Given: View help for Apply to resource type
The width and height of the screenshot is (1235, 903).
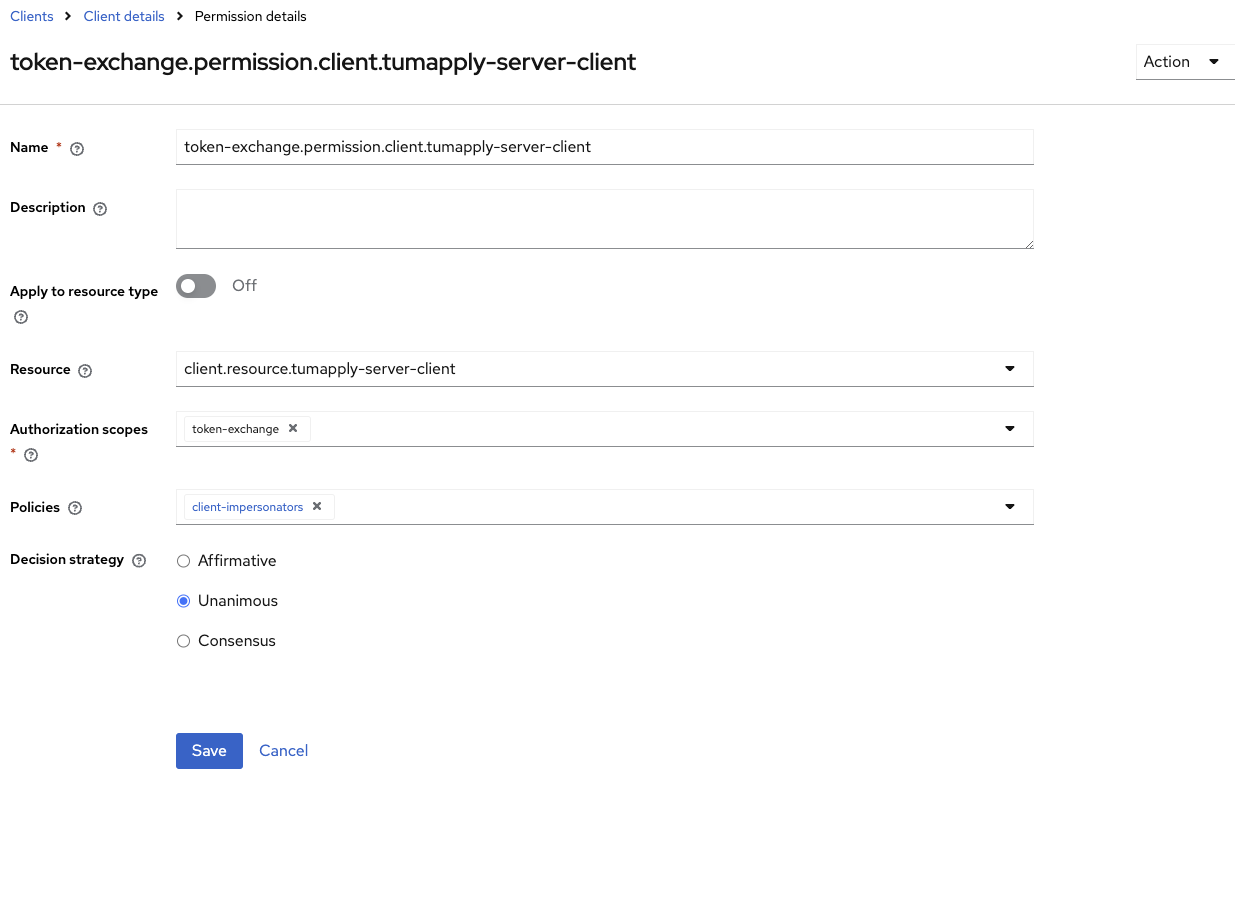Looking at the screenshot, I should [x=20, y=317].
